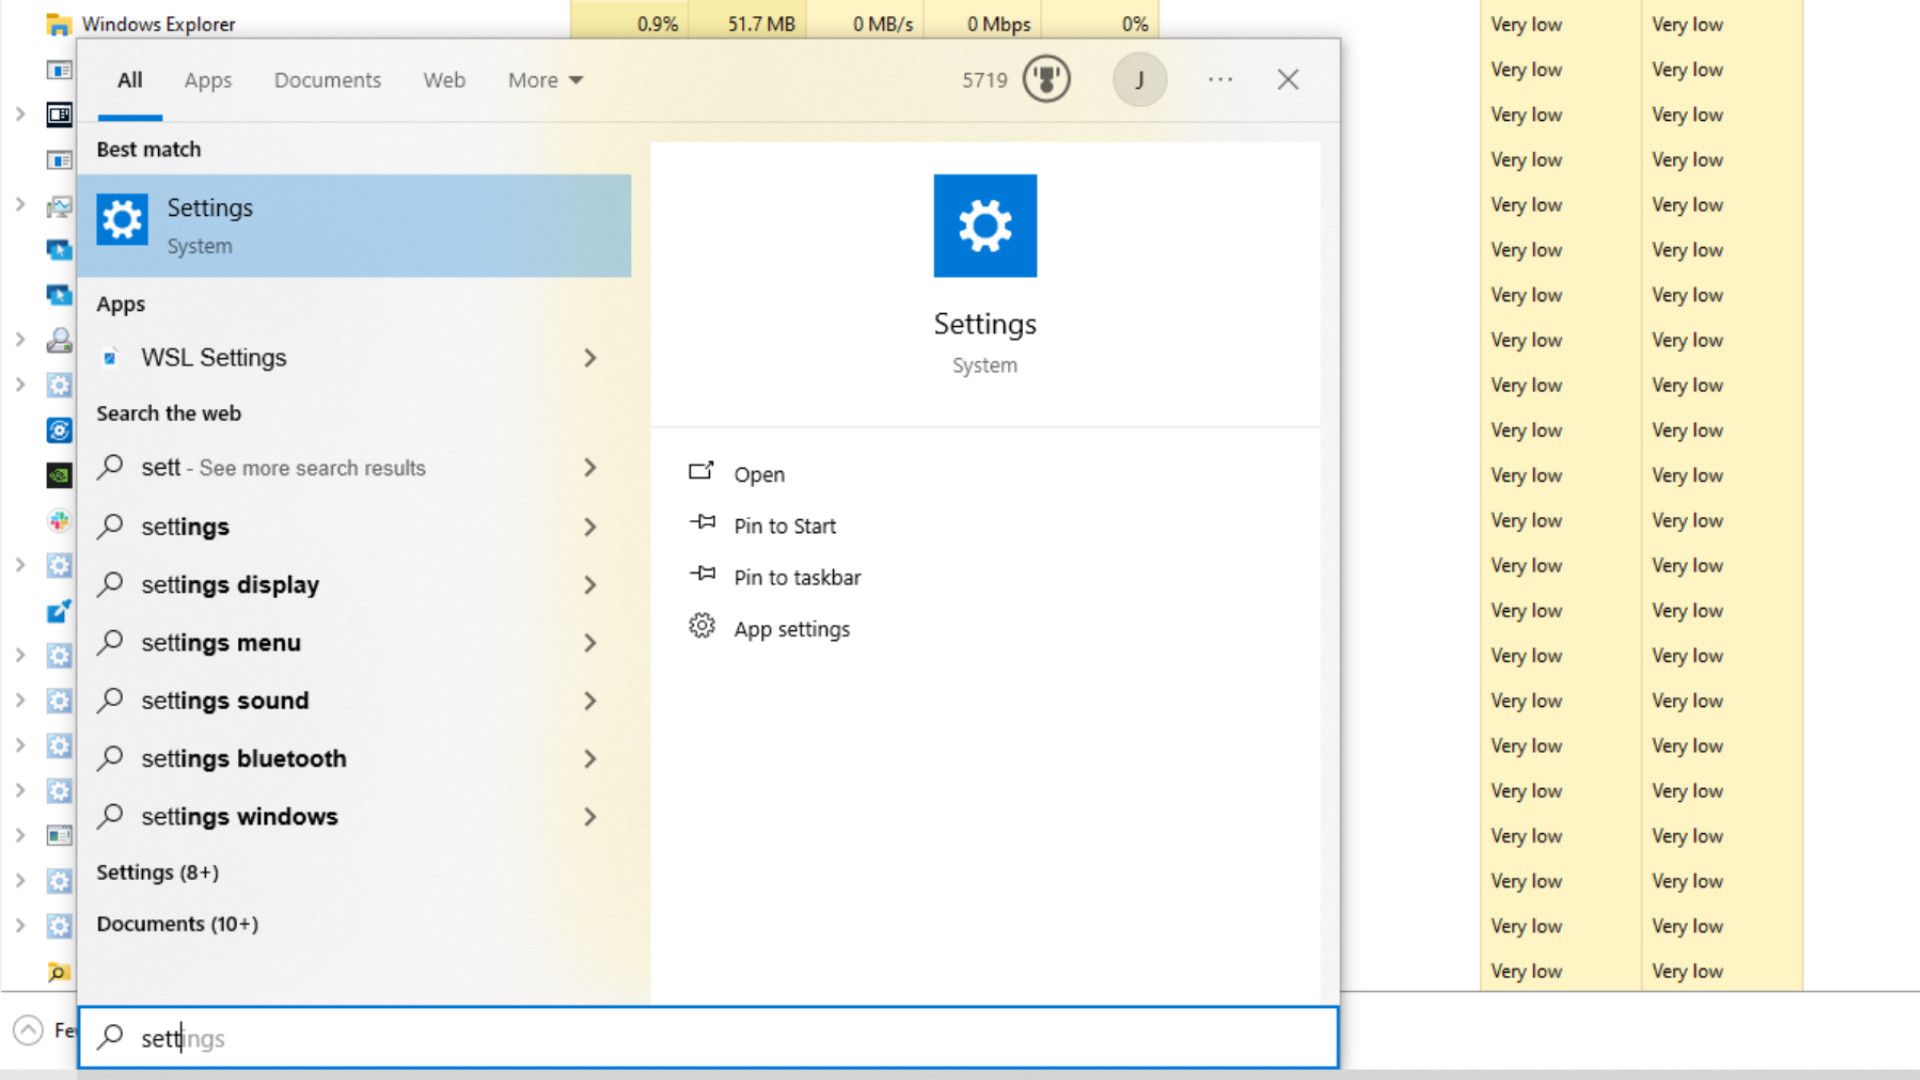Expand the 'settings windows' suggestion chevron
This screenshot has width=1920, height=1080.
(590, 817)
